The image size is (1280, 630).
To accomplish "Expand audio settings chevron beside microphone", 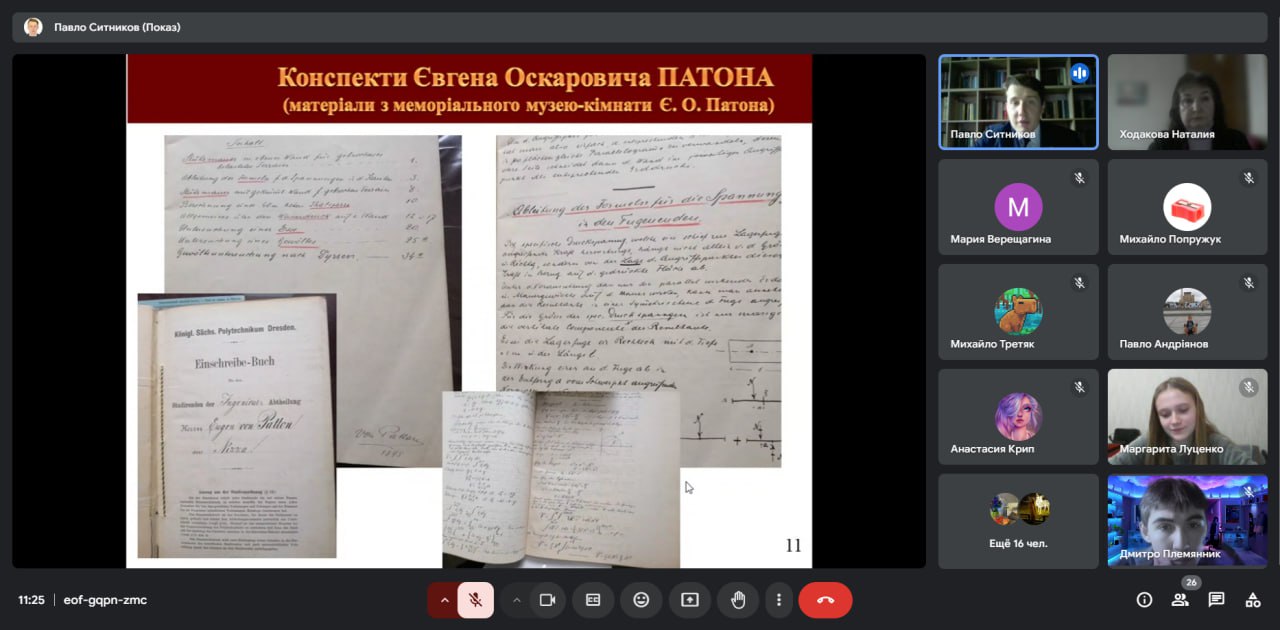I will 444,600.
